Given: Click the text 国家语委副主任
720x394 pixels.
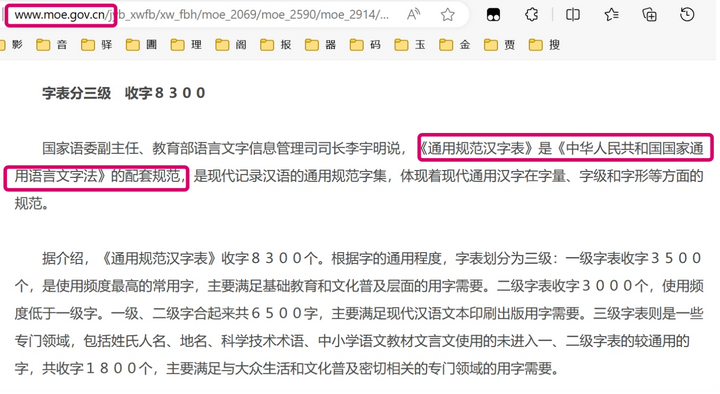Looking at the screenshot, I should [90, 148].
